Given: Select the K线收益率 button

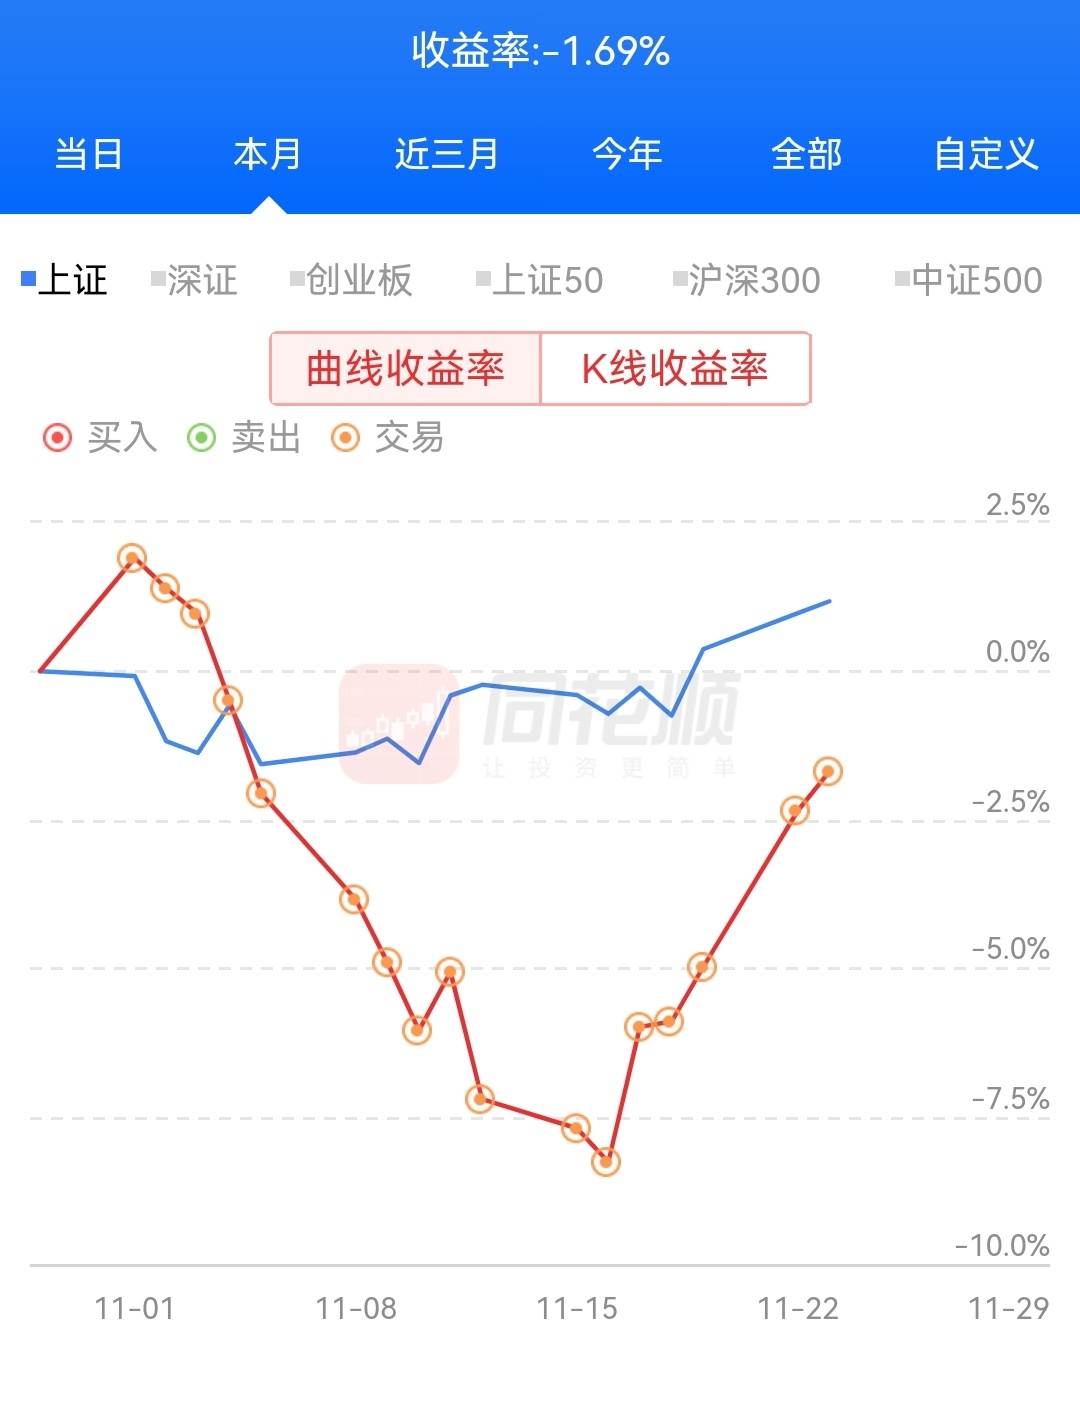Looking at the screenshot, I should click(x=675, y=369).
